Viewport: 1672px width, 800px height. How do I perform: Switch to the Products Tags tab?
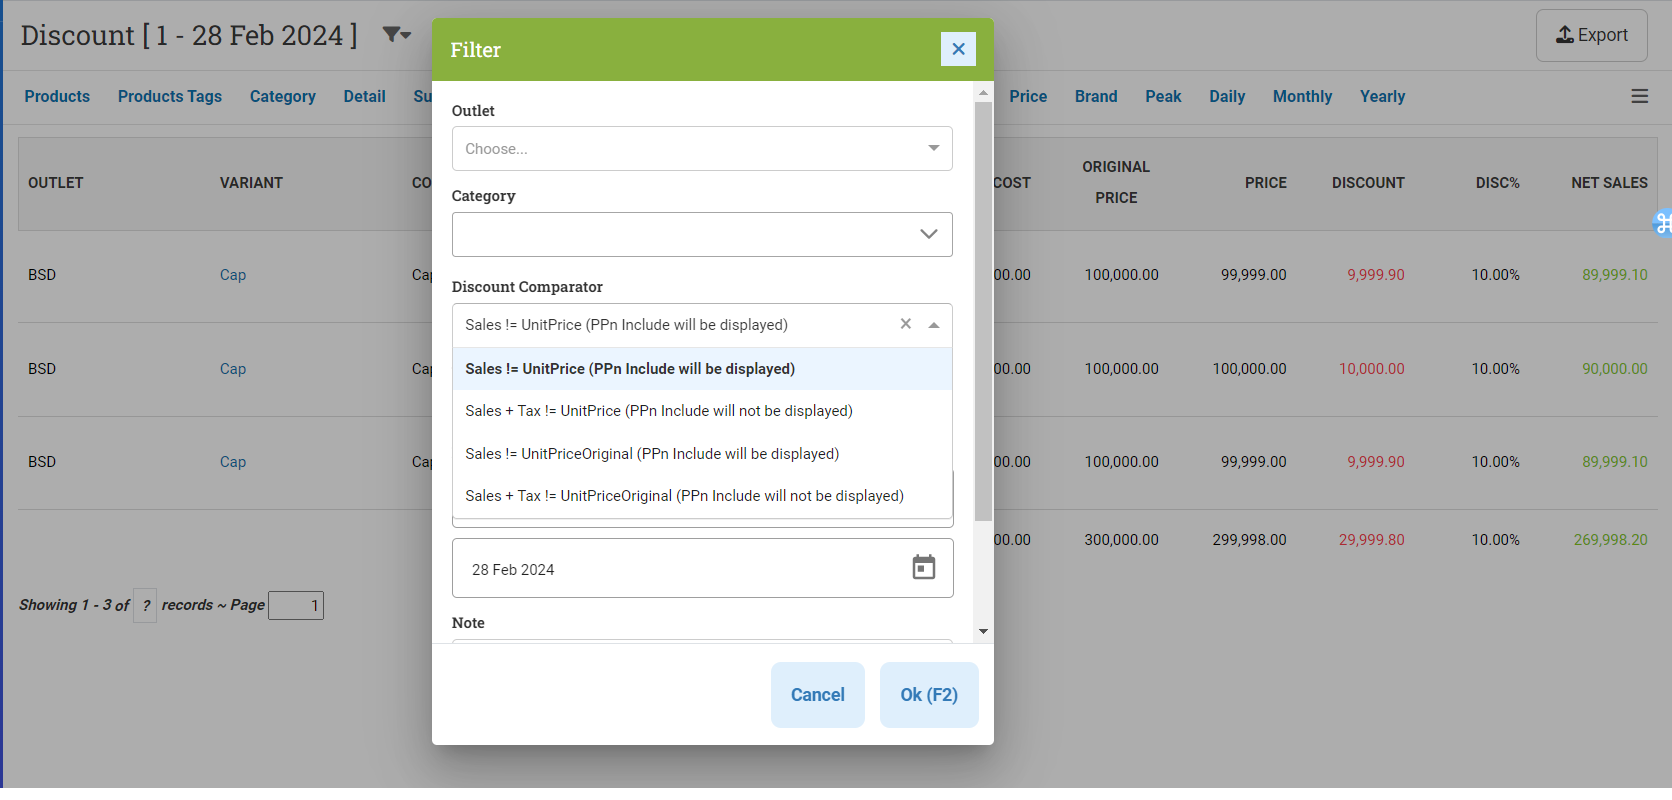[170, 96]
